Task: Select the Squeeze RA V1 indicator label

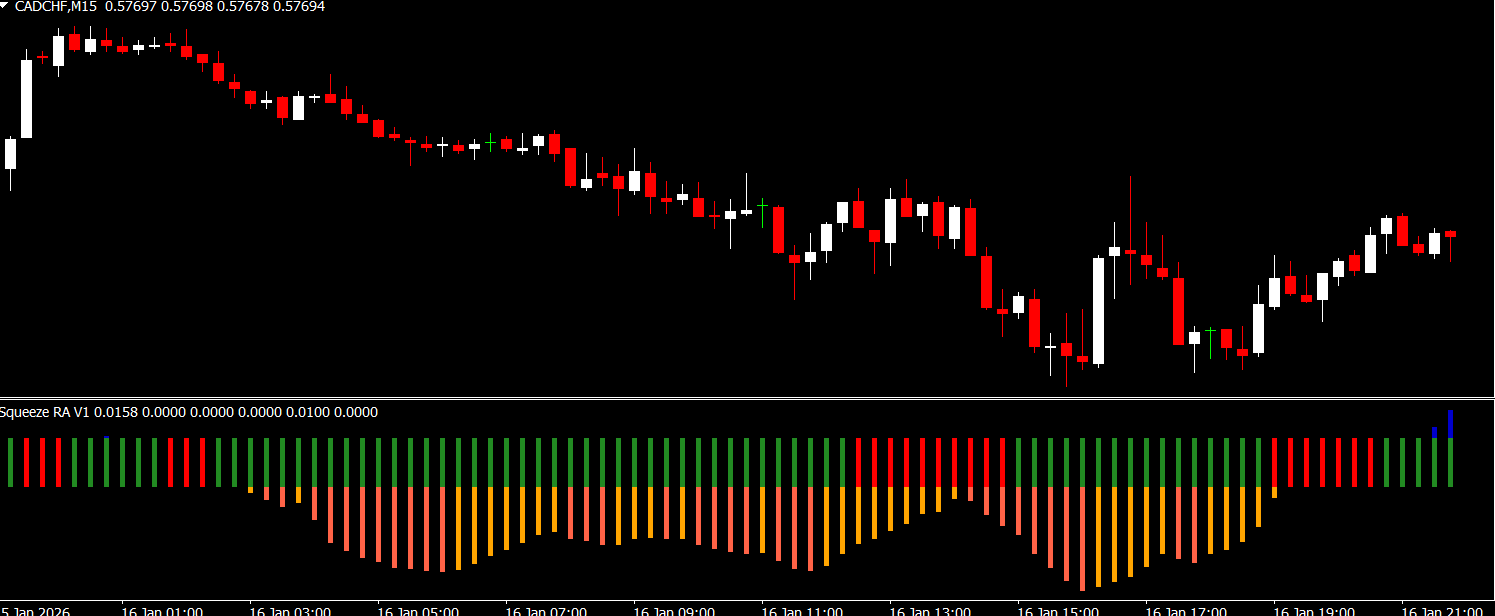Action: coord(51,412)
